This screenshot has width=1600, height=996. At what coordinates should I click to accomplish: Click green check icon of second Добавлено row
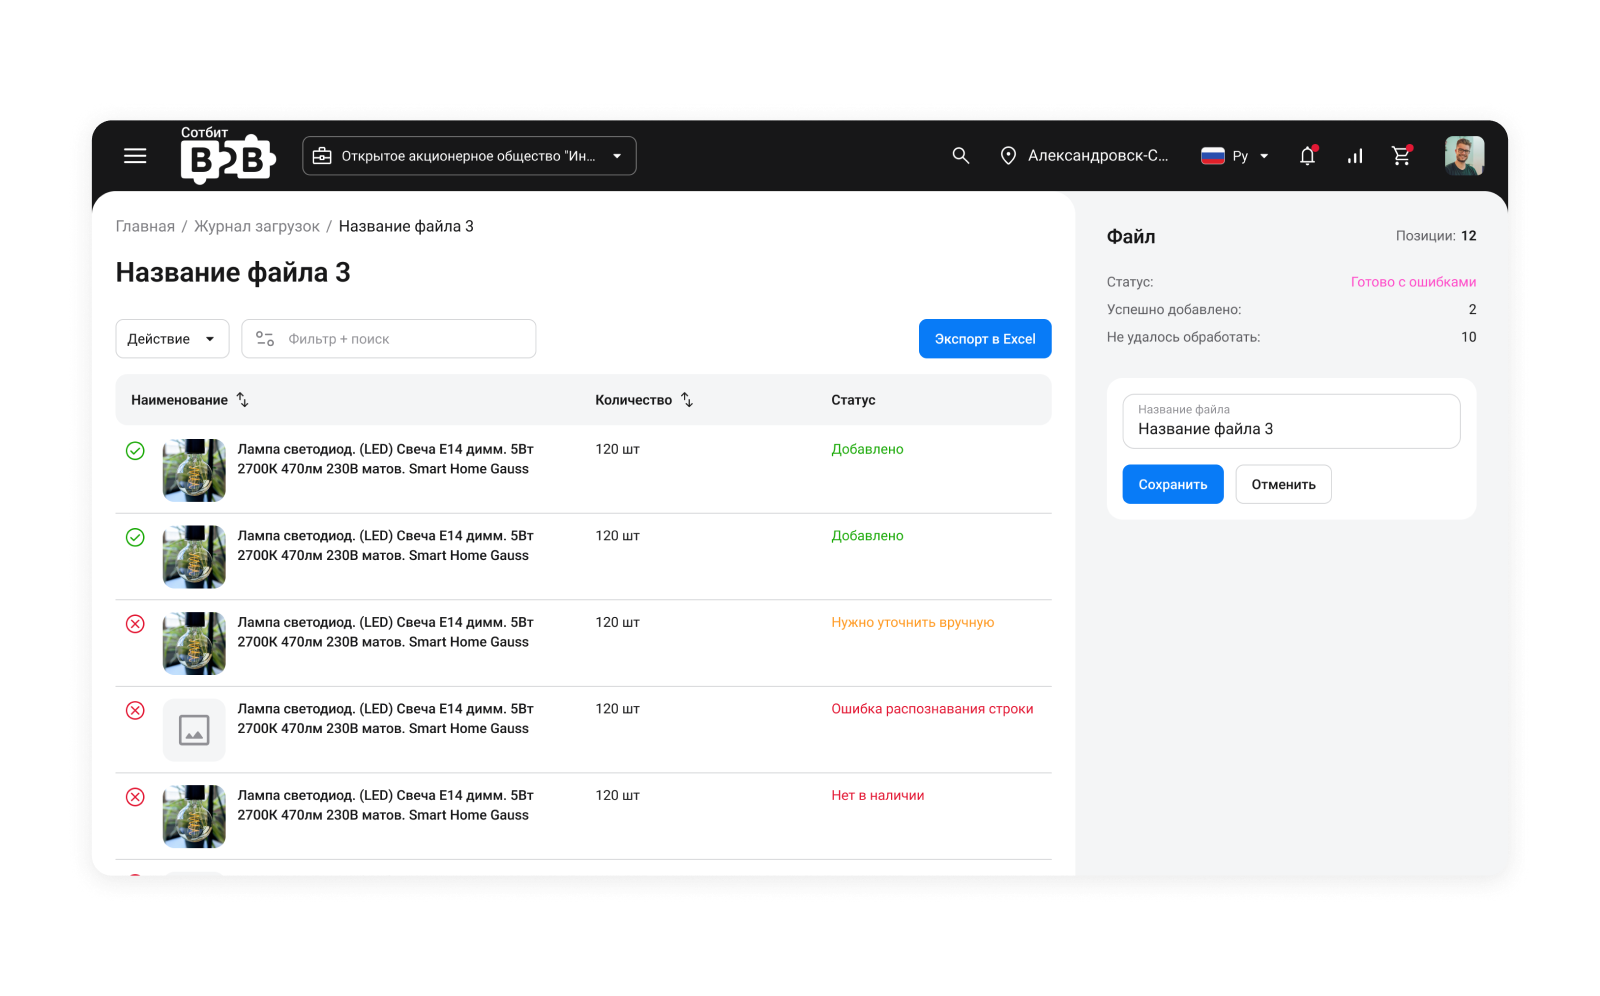click(x=135, y=538)
